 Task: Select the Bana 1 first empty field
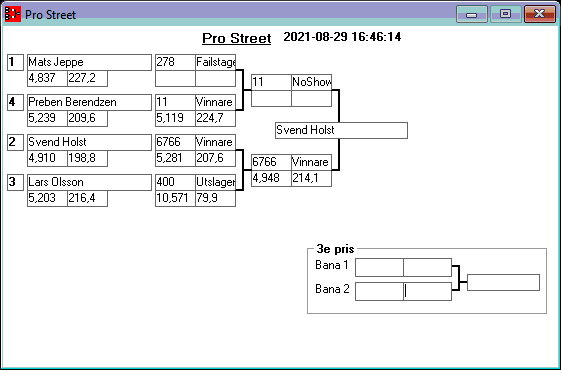tap(379, 267)
